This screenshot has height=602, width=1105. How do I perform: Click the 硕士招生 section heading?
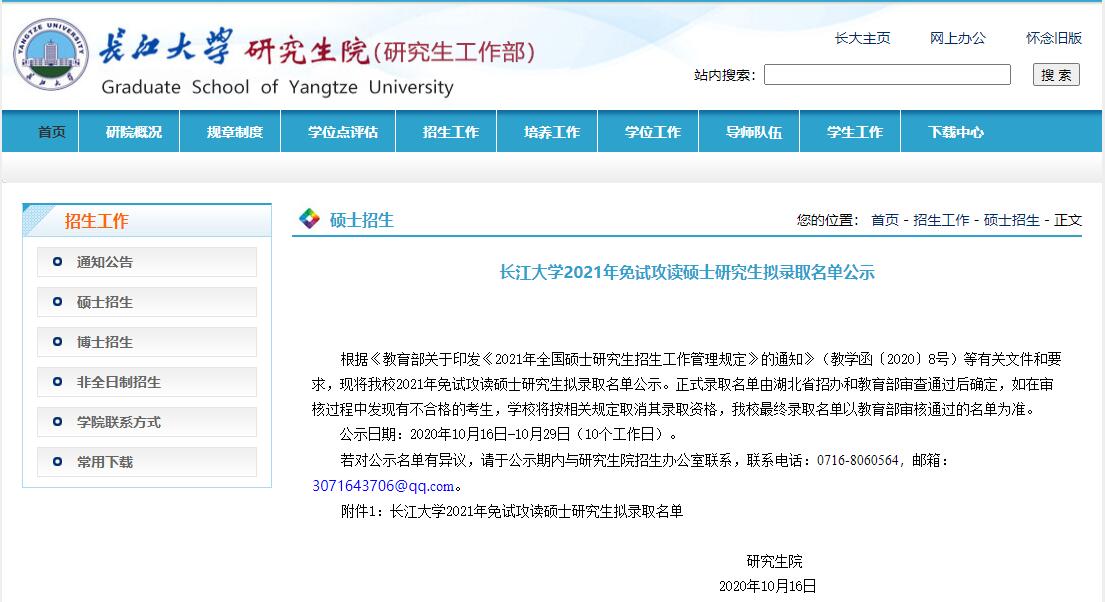coord(362,220)
